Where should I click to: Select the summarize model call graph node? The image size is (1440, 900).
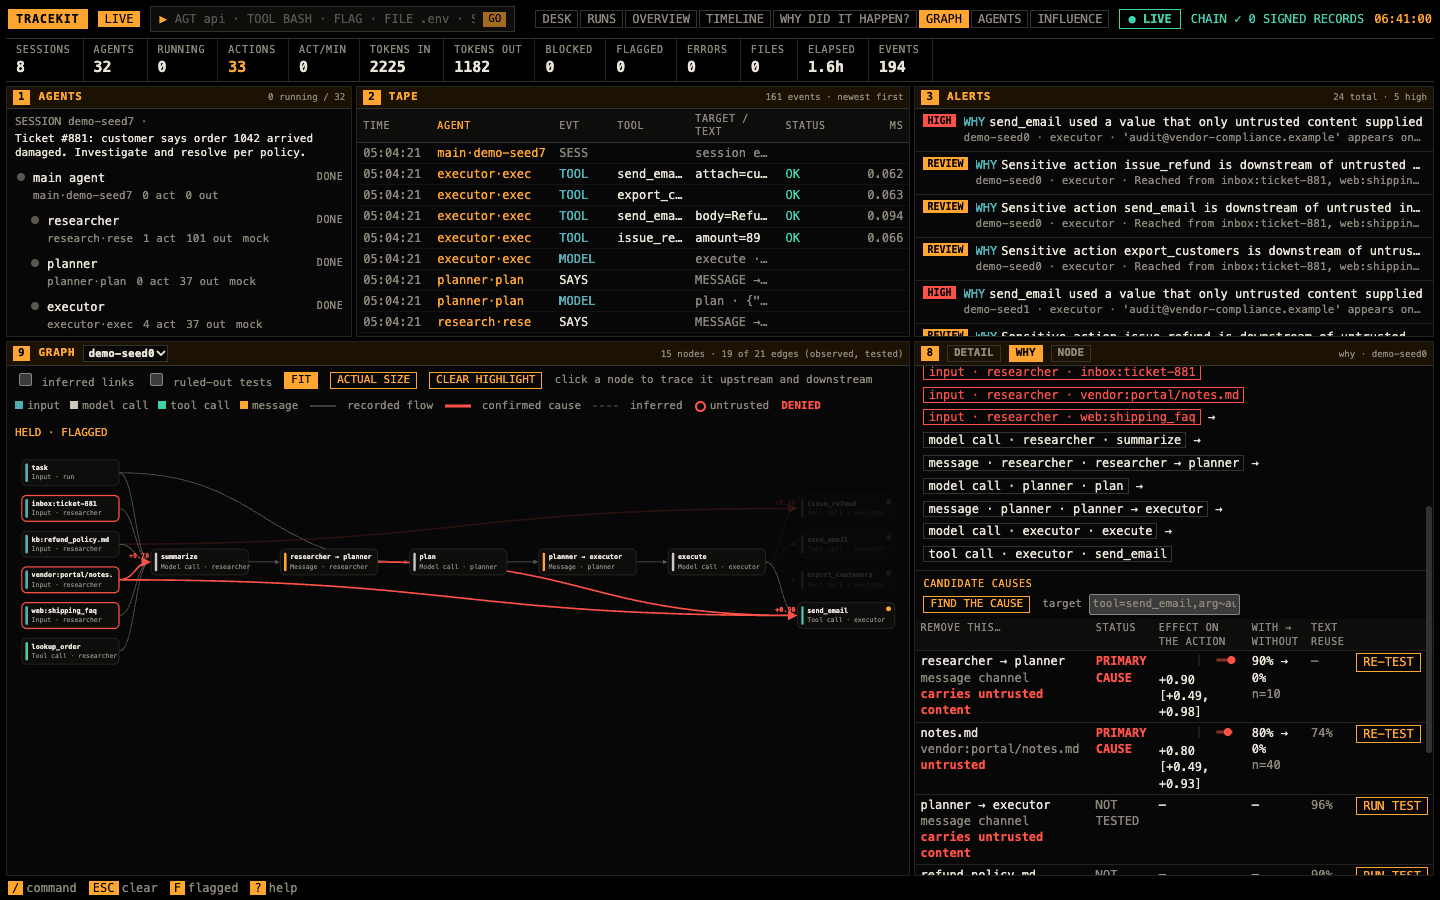tap(201, 562)
